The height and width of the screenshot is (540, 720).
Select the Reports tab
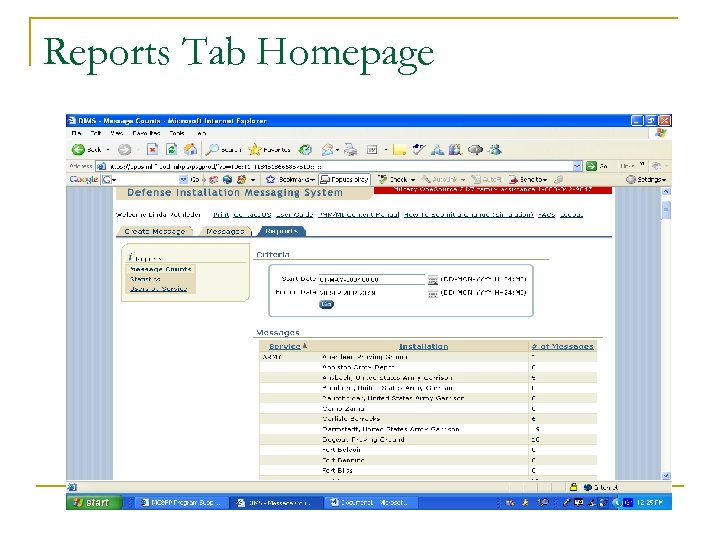coord(281,231)
